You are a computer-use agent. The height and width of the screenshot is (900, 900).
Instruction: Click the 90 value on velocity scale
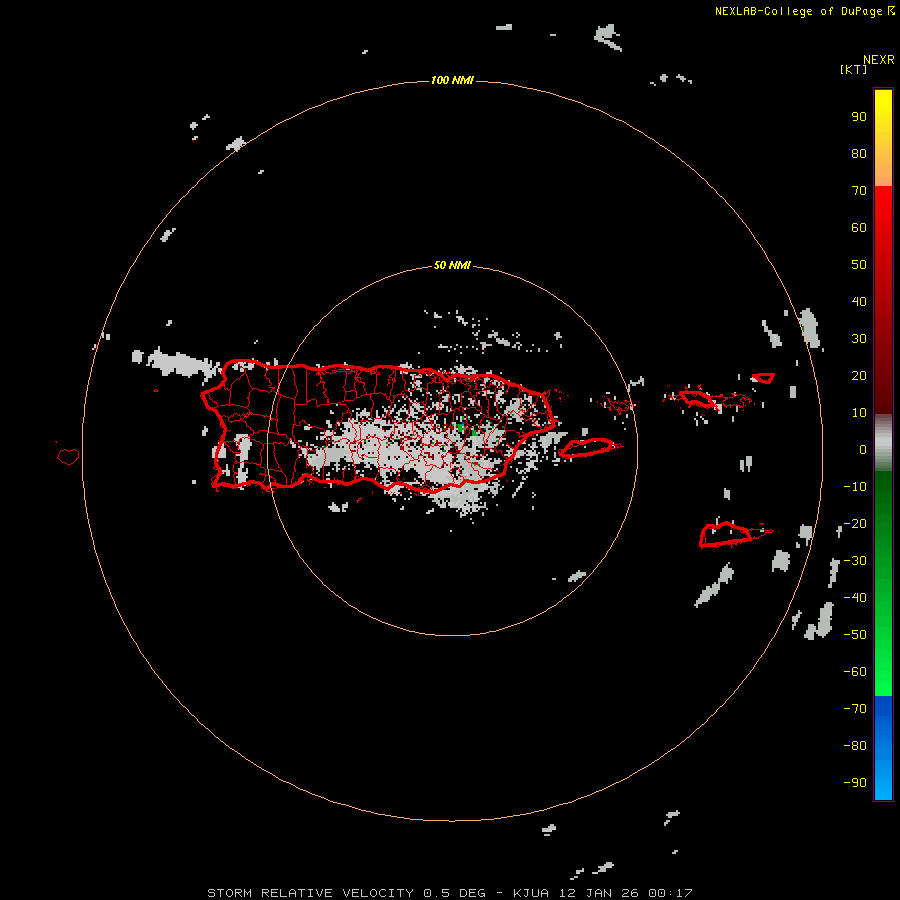pos(859,117)
